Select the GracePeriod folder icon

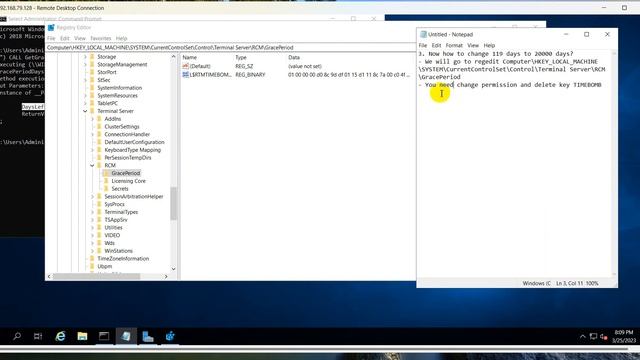point(107,173)
